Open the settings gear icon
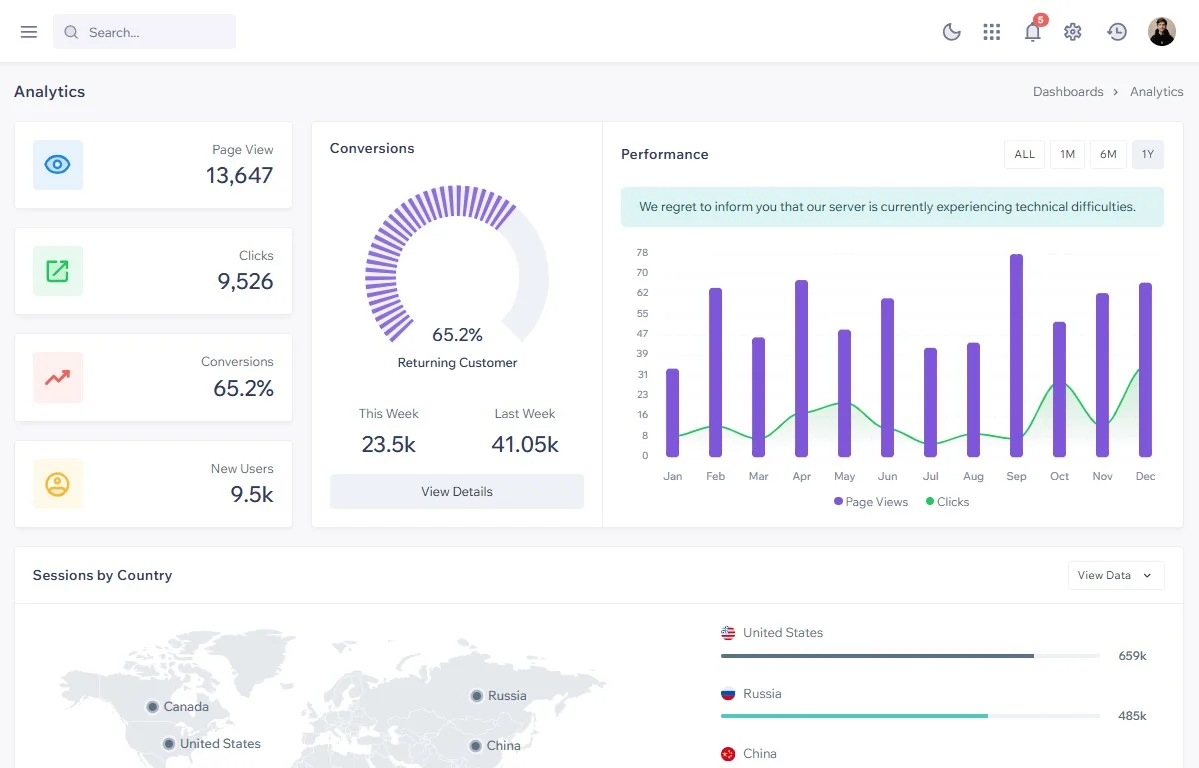This screenshot has height=768, width=1199. pyautogui.click(x=1073, y=31)
